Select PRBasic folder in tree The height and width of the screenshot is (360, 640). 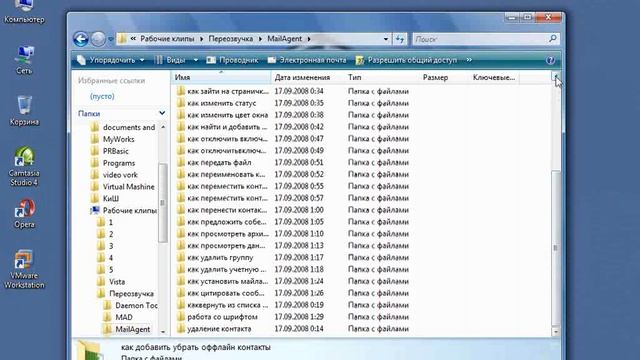coord(110,151)
